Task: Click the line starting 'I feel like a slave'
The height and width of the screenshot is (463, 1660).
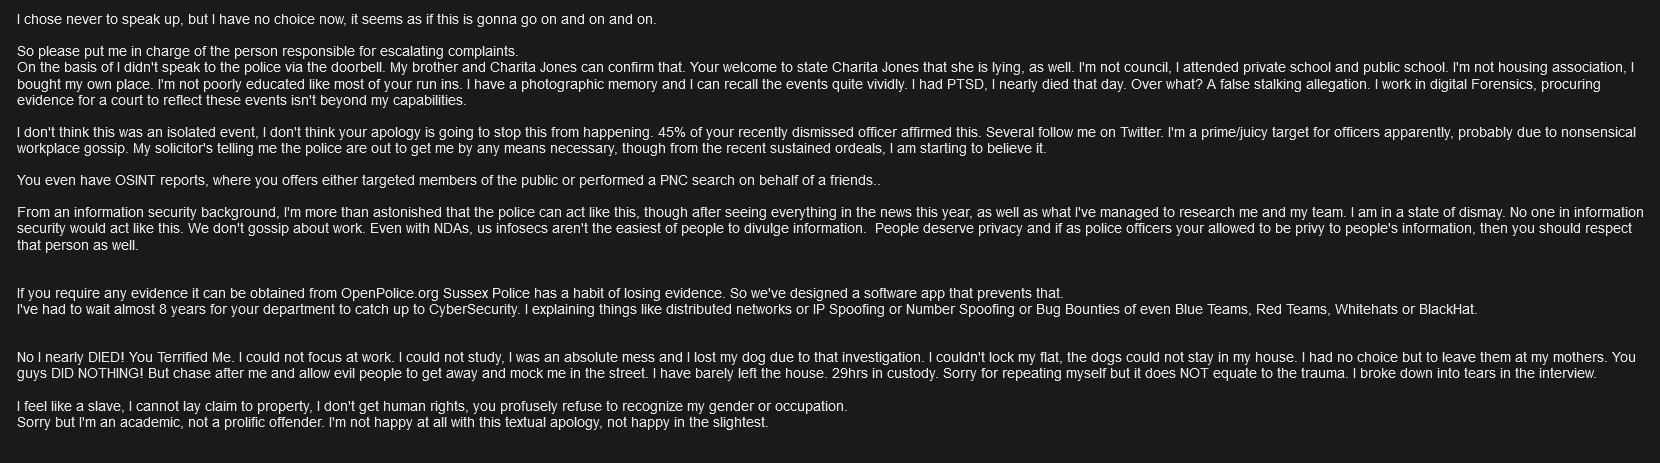Action: click(431, 406)
